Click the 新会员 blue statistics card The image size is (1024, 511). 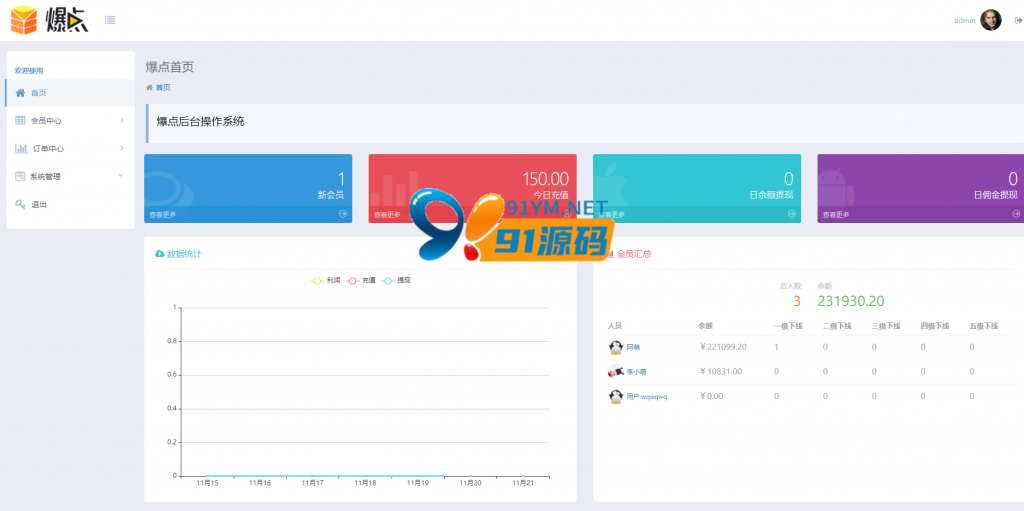248,188
